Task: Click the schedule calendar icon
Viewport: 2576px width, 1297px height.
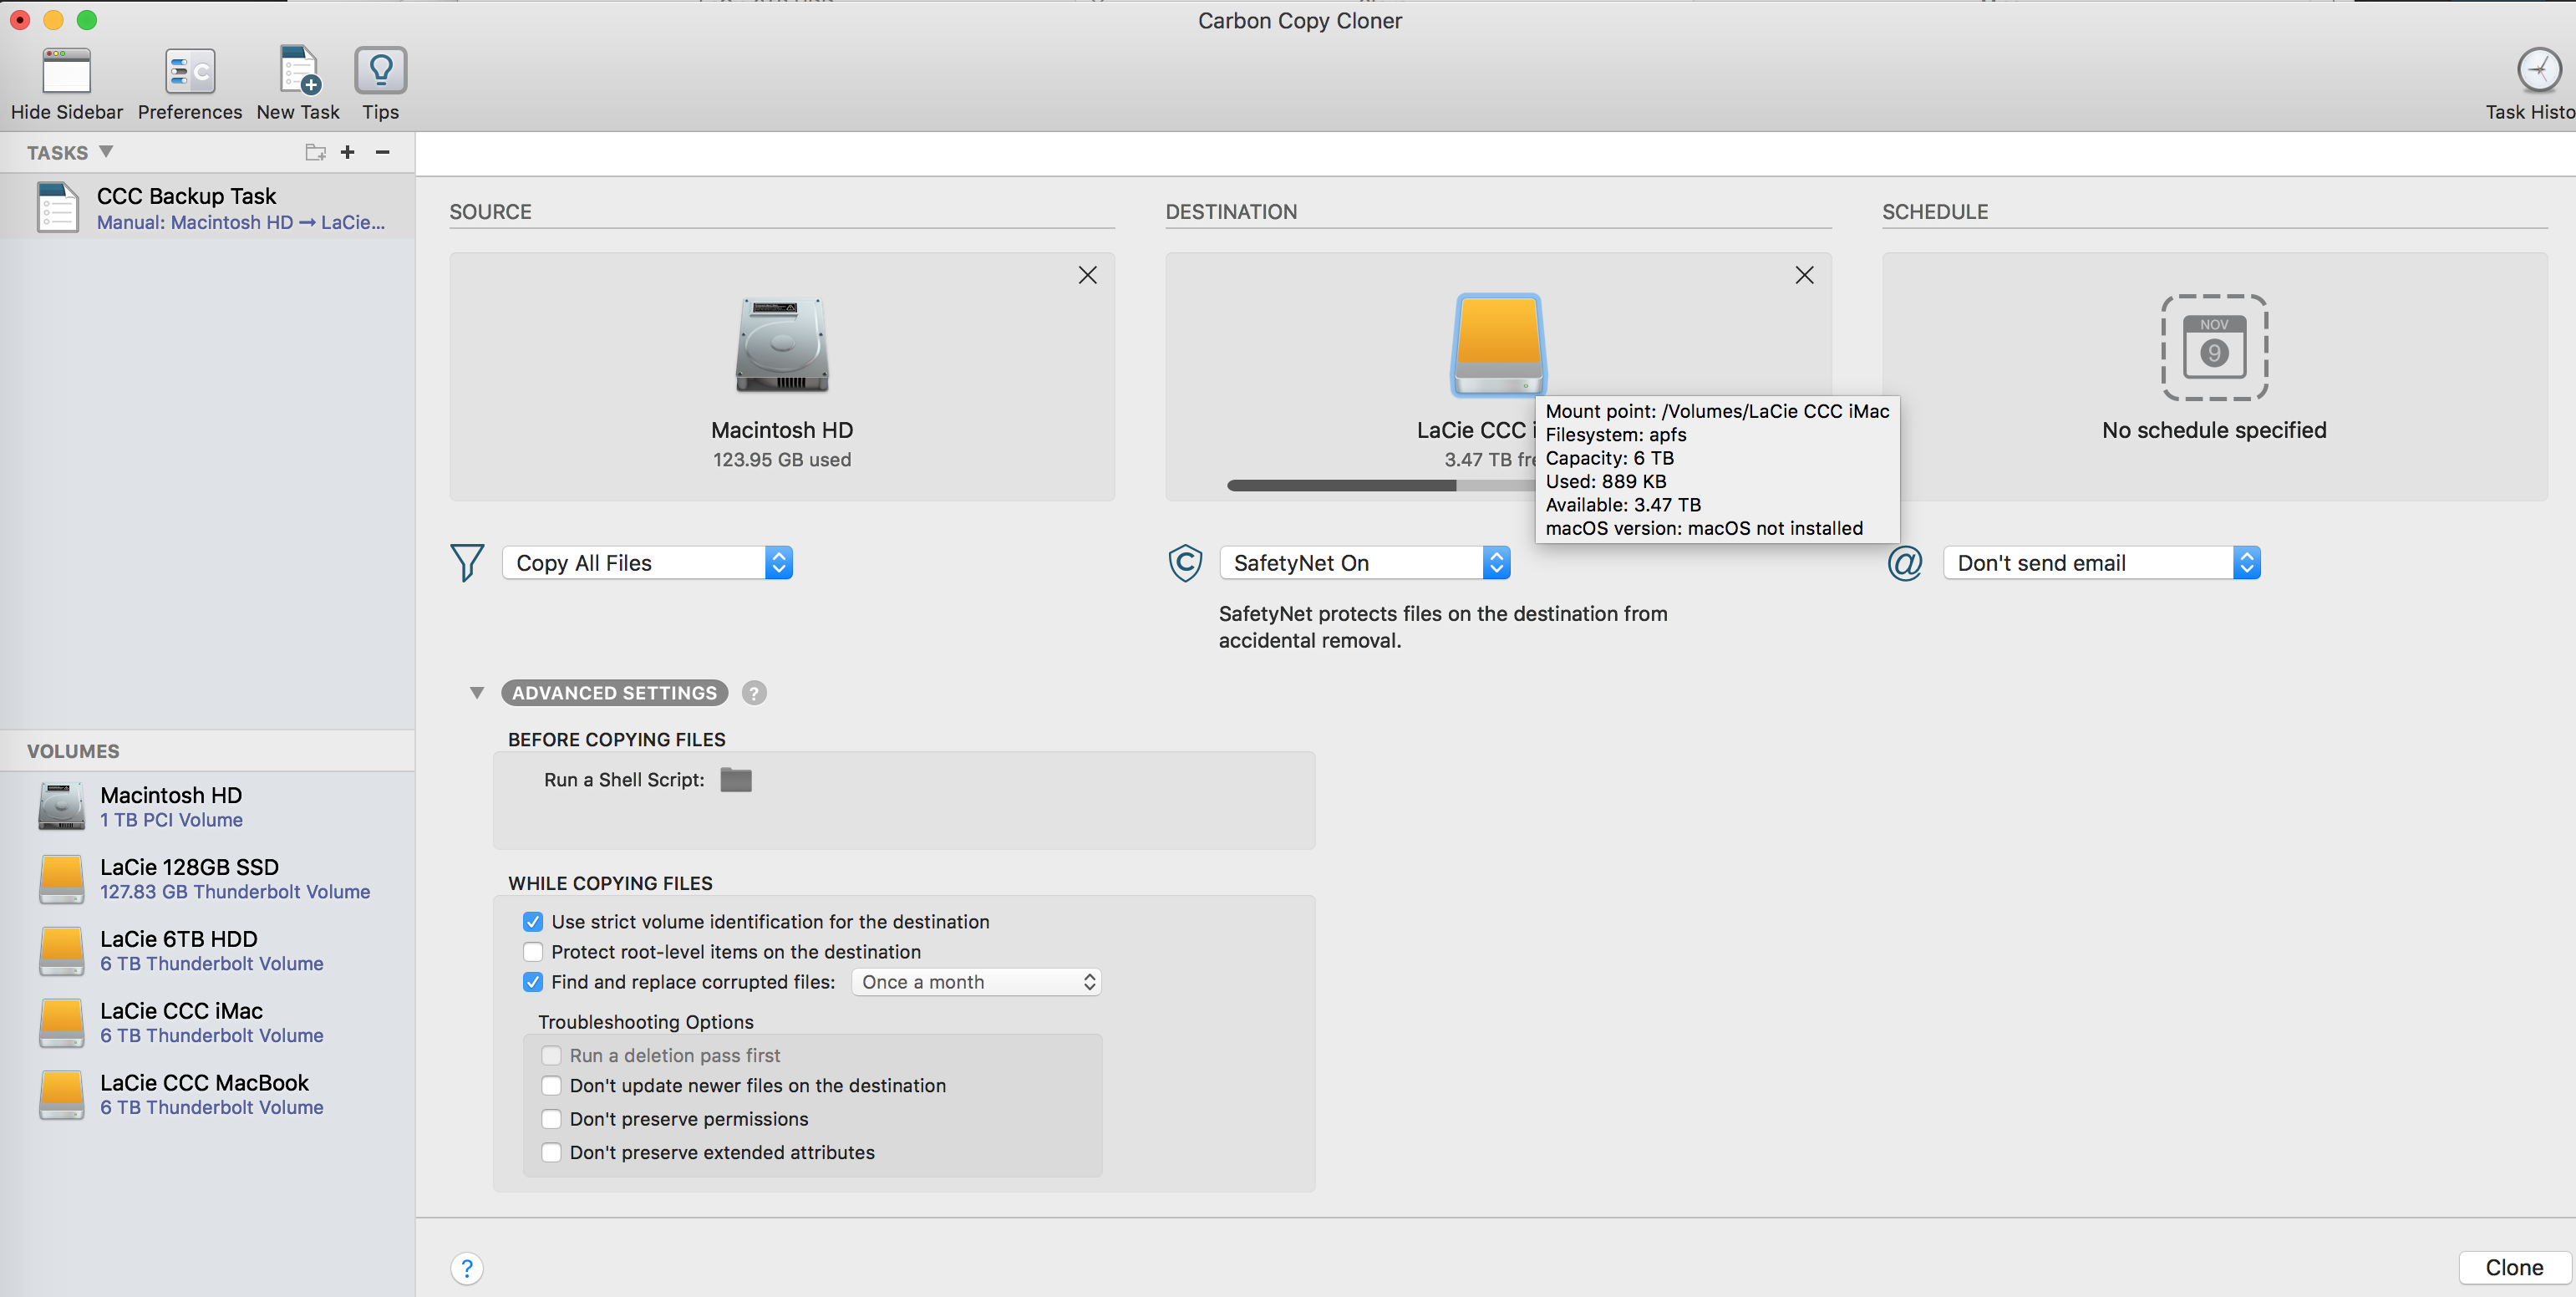Action: click(2213, 347)
